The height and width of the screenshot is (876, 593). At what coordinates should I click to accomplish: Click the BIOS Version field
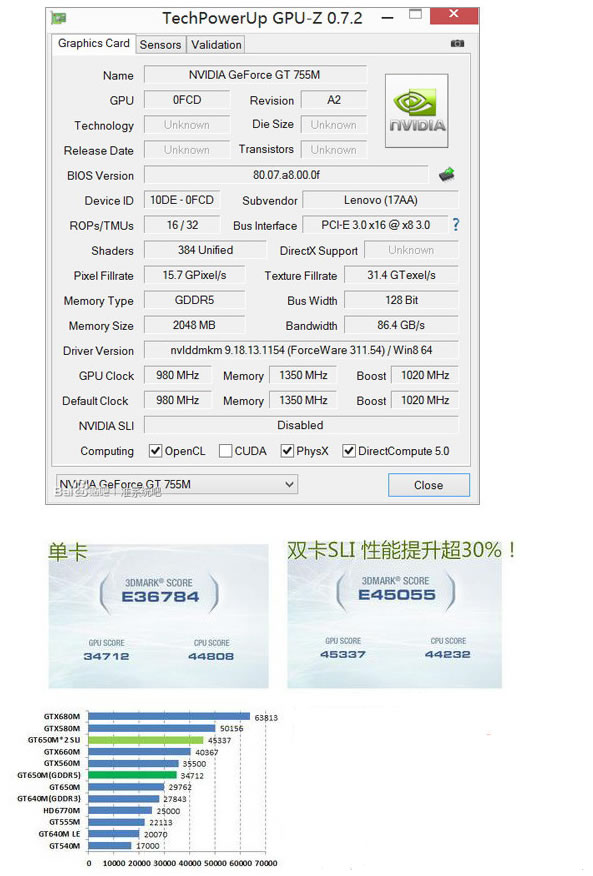click(286, 175)
